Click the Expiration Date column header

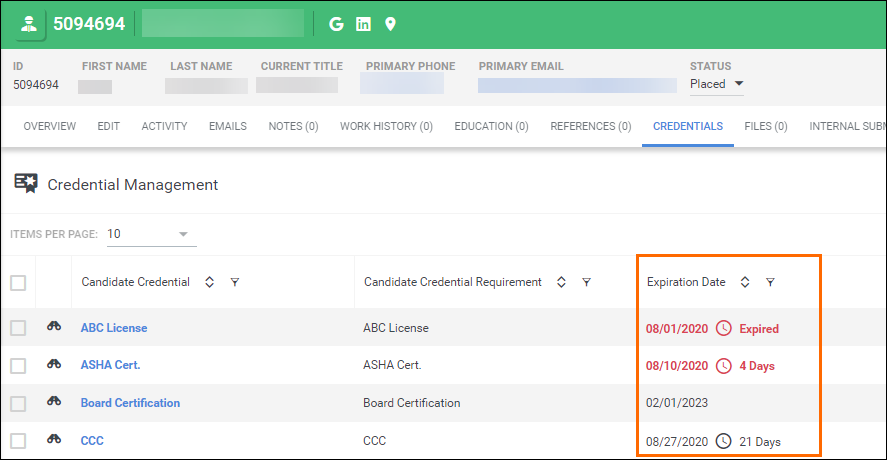point(686,282)
